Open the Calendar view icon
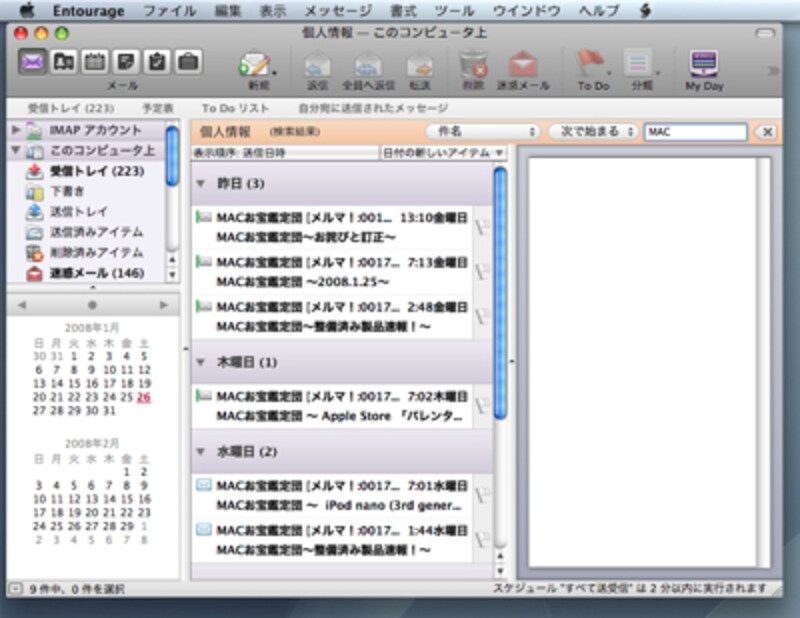The width and height of the screenshot is (800, 618). [95, 62]
